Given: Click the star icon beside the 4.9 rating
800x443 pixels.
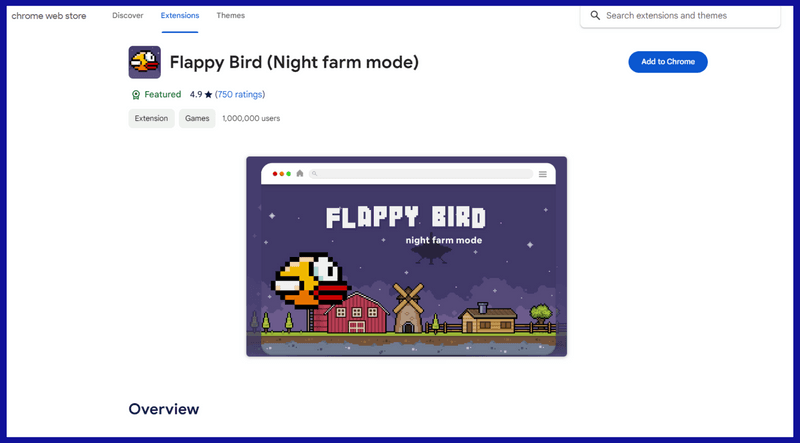Looking at the screenshot, I should pyautogui.click(x=208, y=95).
